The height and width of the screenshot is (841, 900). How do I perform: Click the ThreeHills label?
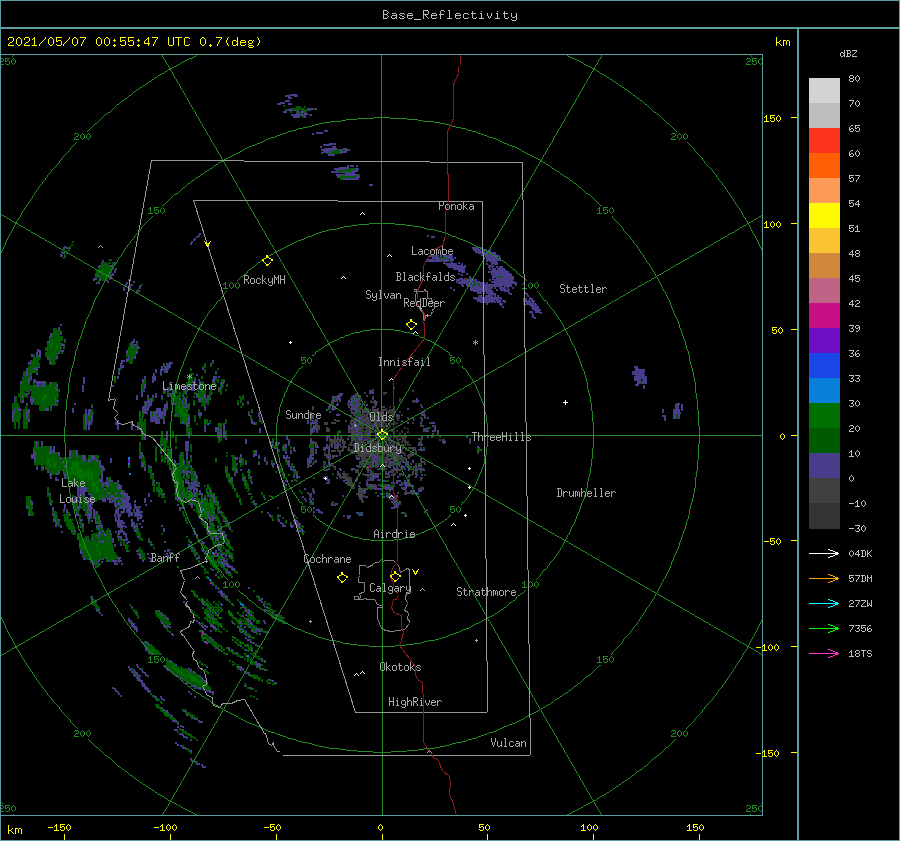click(x=501, y=437)
